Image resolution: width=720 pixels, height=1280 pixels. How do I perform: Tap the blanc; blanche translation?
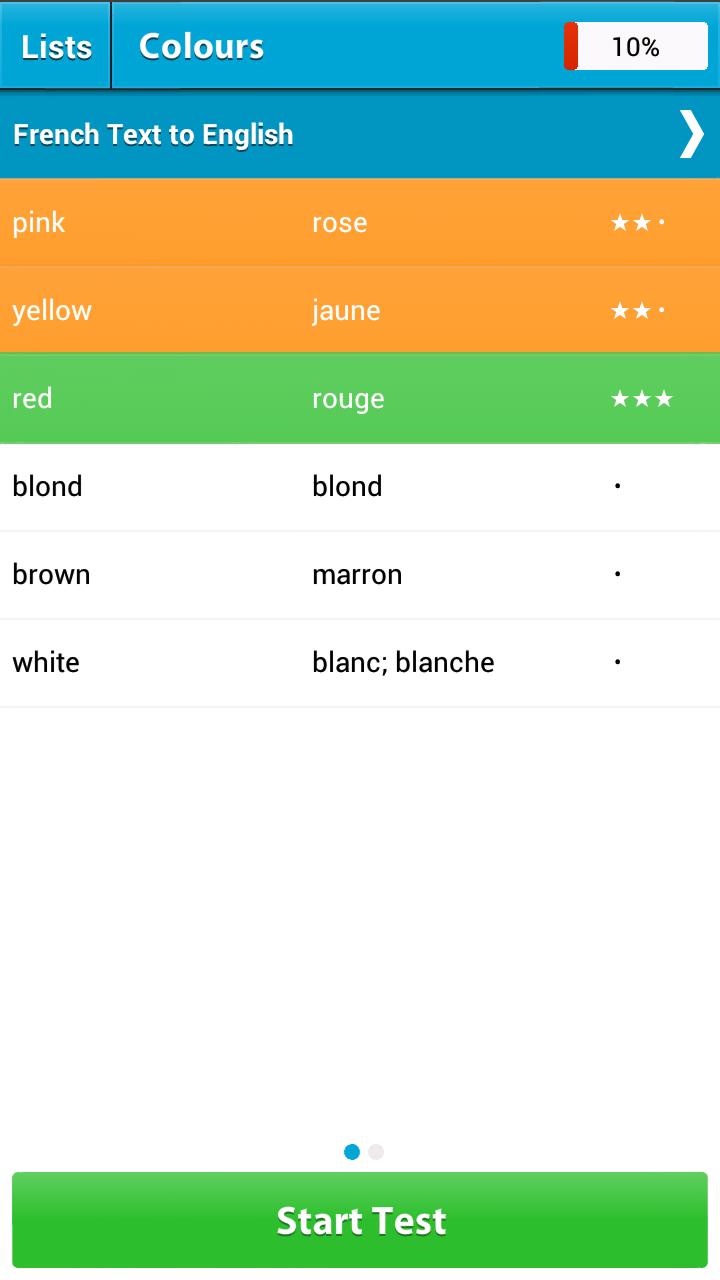tap(403, 662)
